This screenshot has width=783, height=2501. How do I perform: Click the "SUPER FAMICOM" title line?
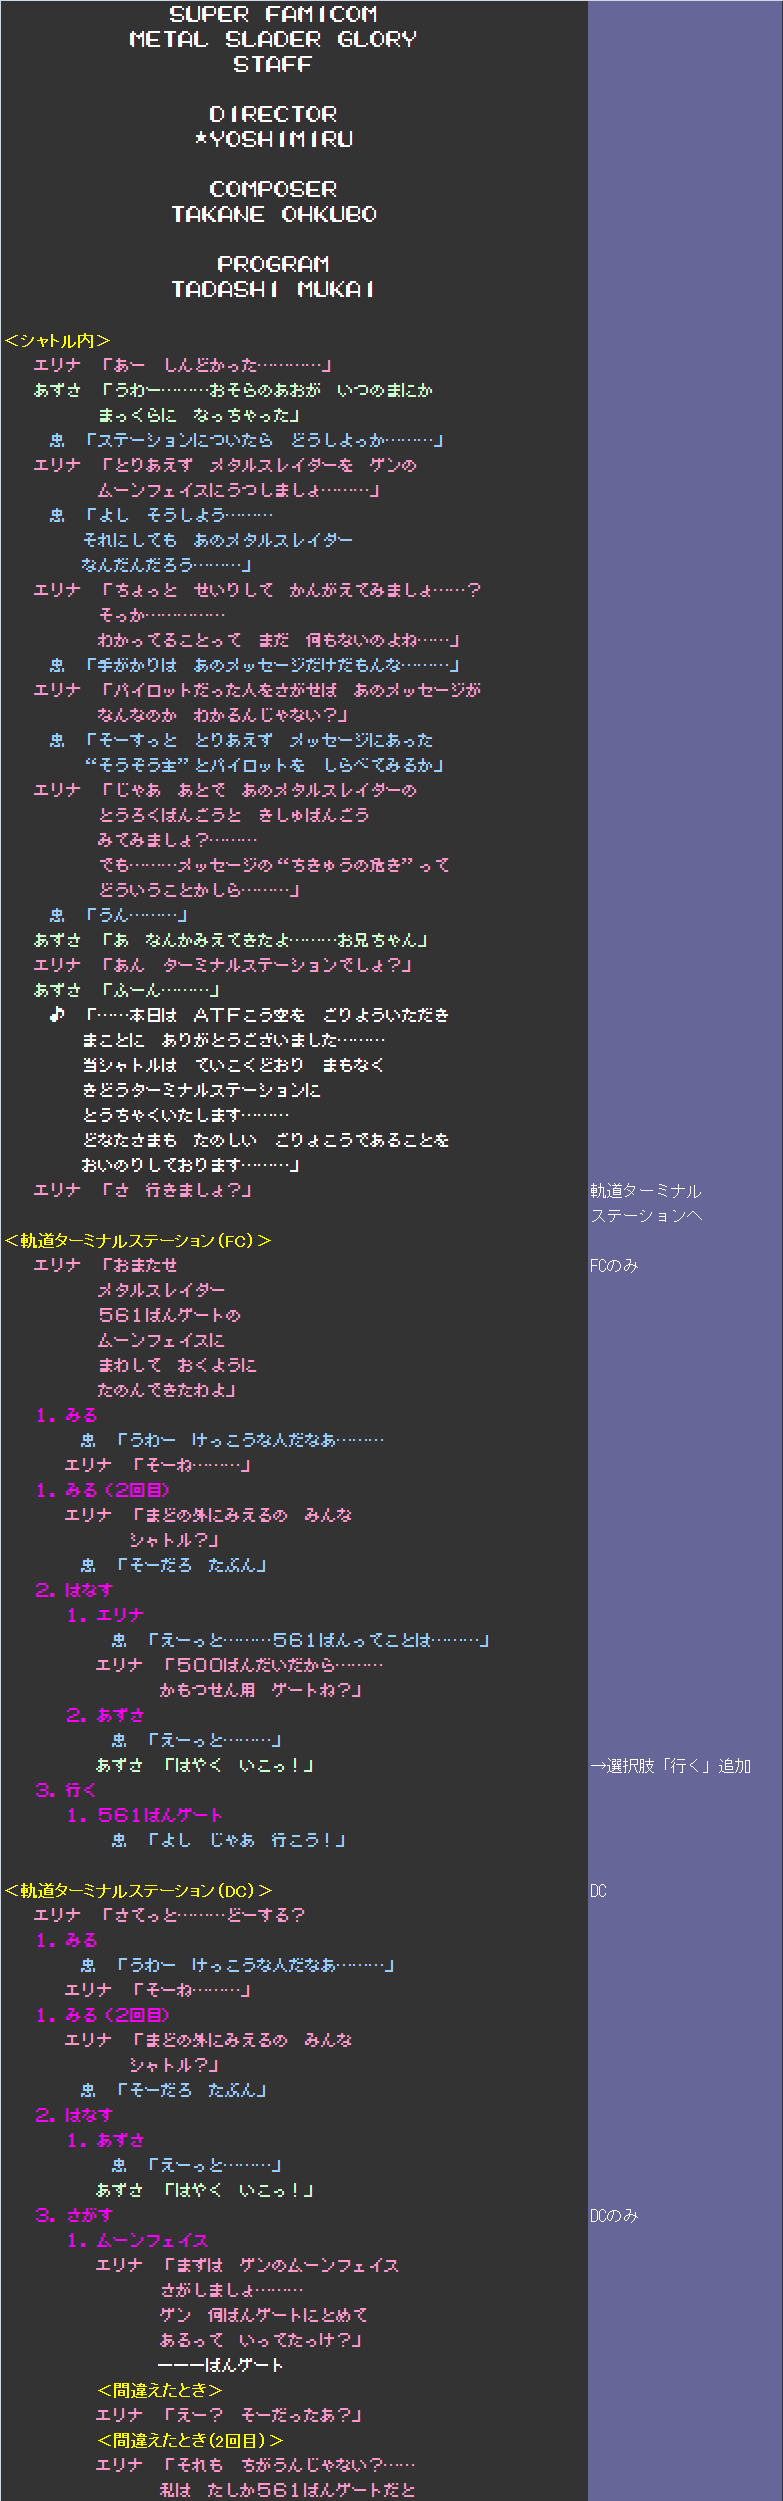coord(273,14)
